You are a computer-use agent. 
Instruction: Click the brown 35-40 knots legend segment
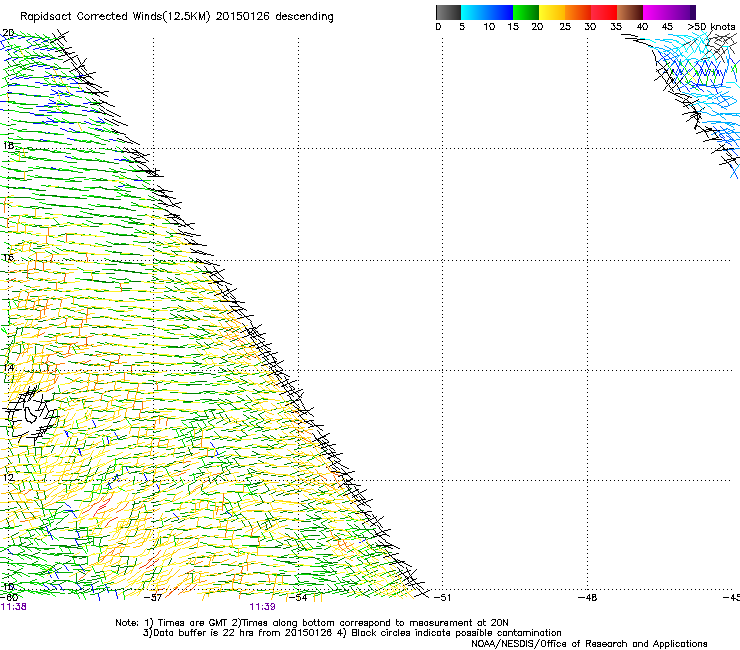tap(630, 12)
